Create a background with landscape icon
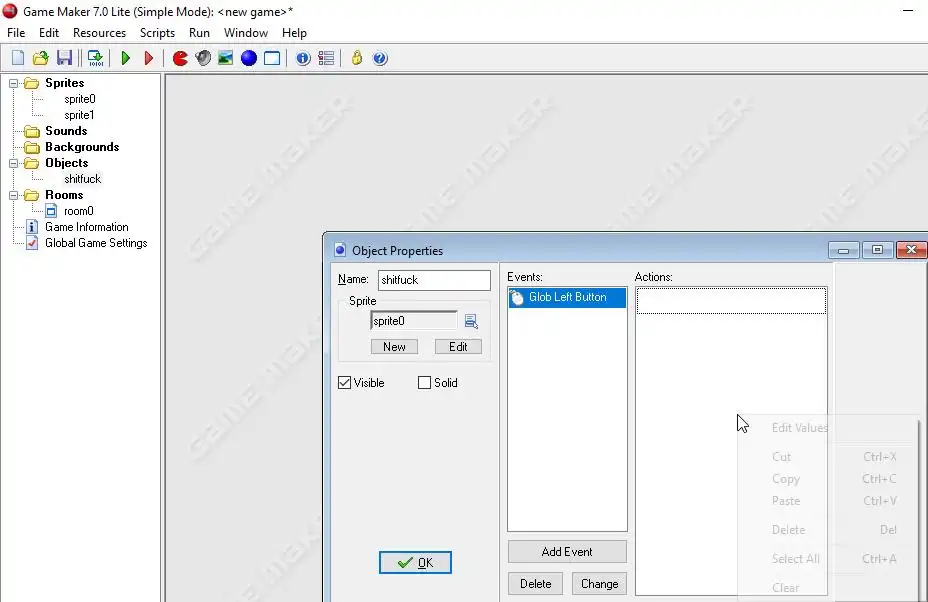The height and width of the screenshot is (602, 928). point(225,58)
